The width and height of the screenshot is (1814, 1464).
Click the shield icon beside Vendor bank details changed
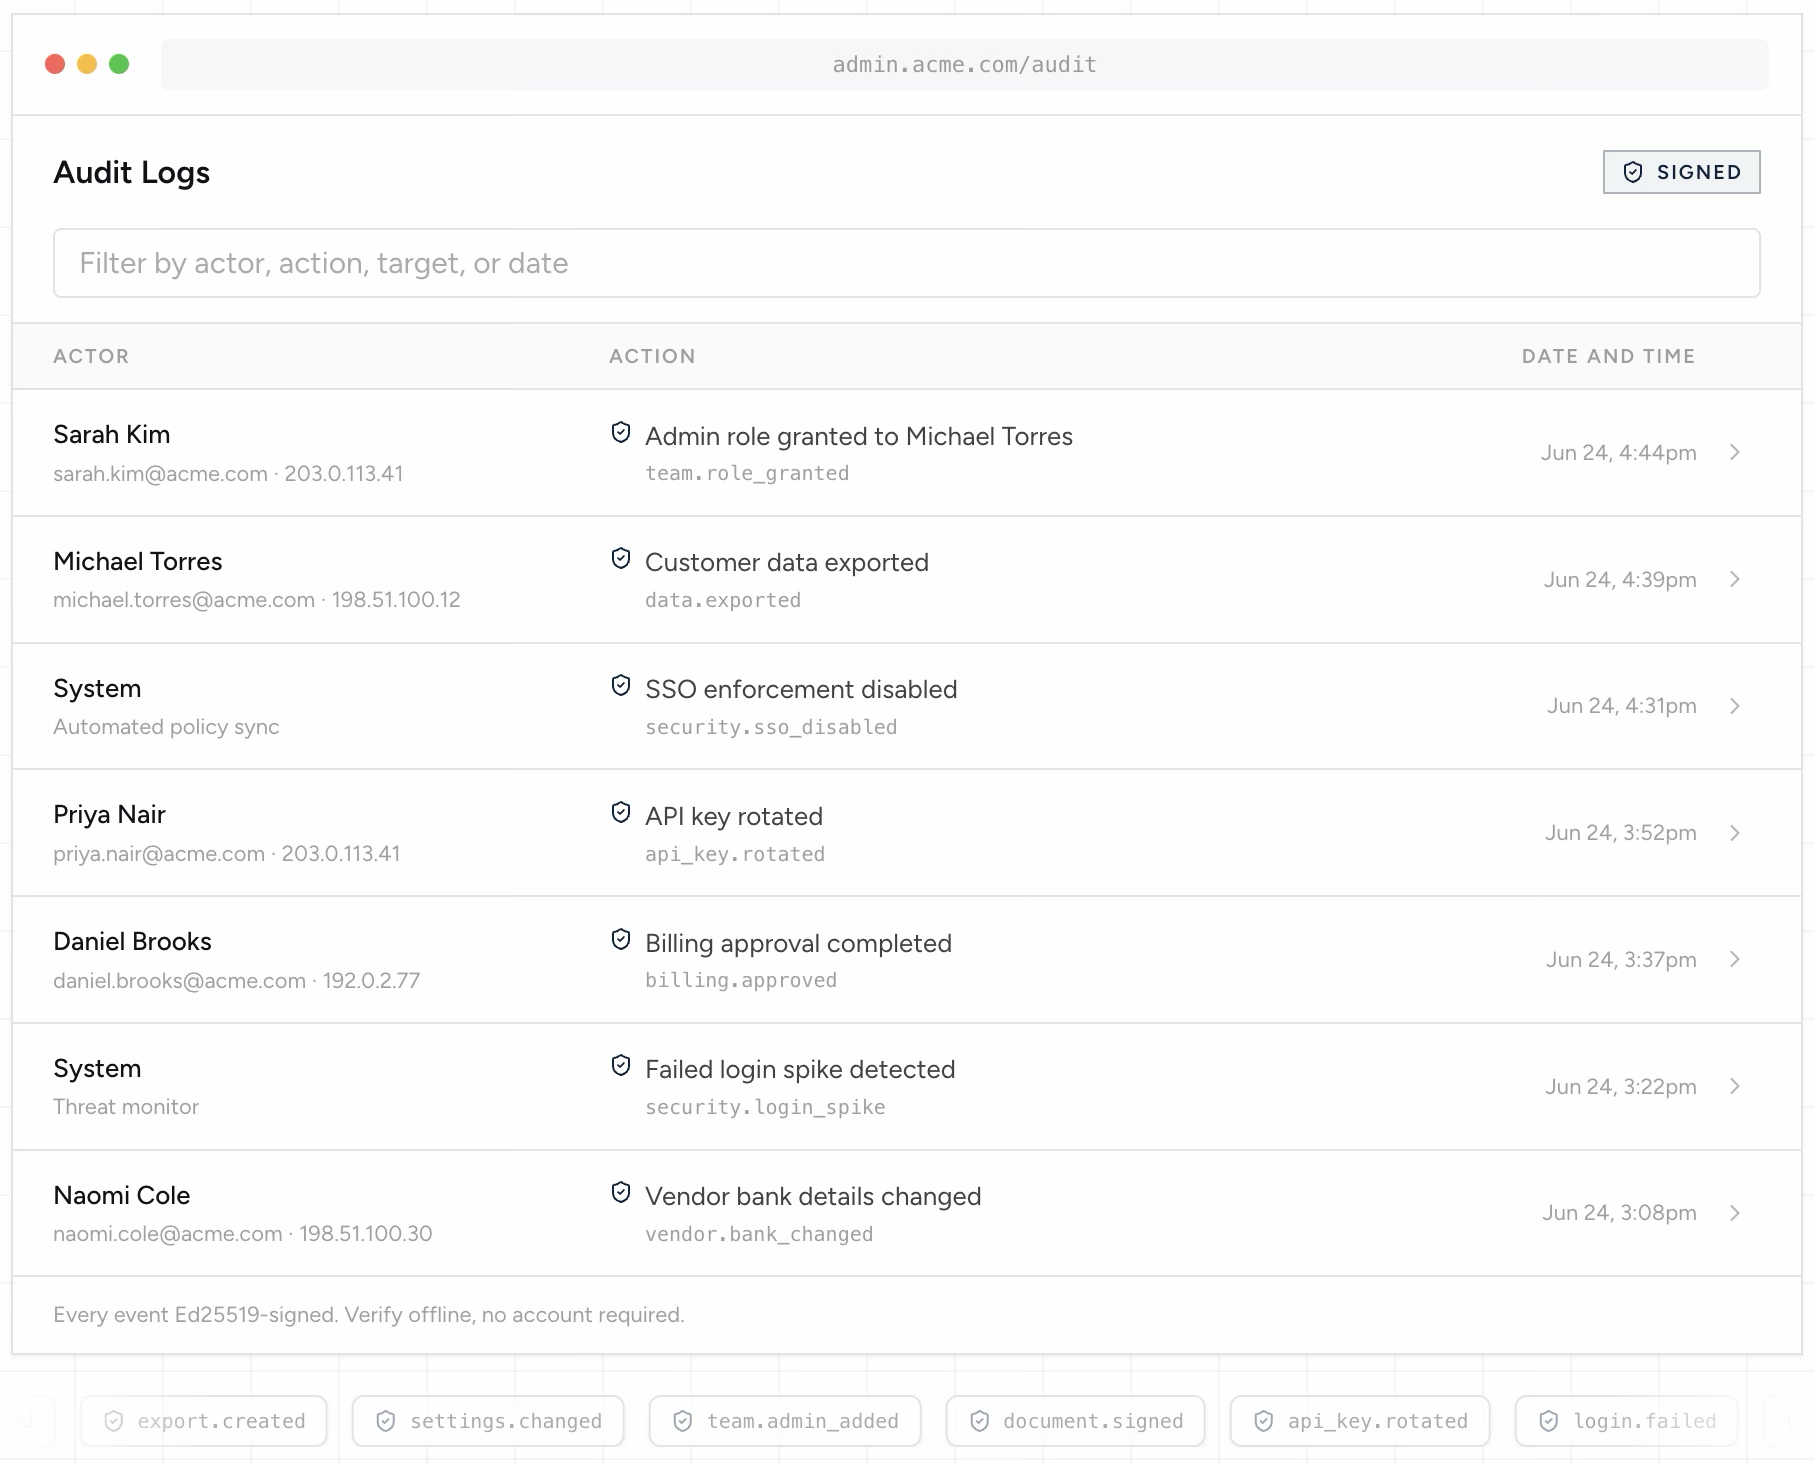click(x=621, y=1192)
